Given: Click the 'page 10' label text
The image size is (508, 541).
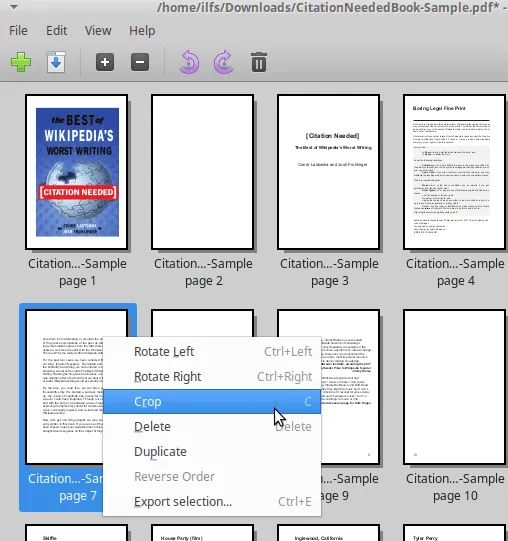Looking at the screenshot, I should click(455, 496).
